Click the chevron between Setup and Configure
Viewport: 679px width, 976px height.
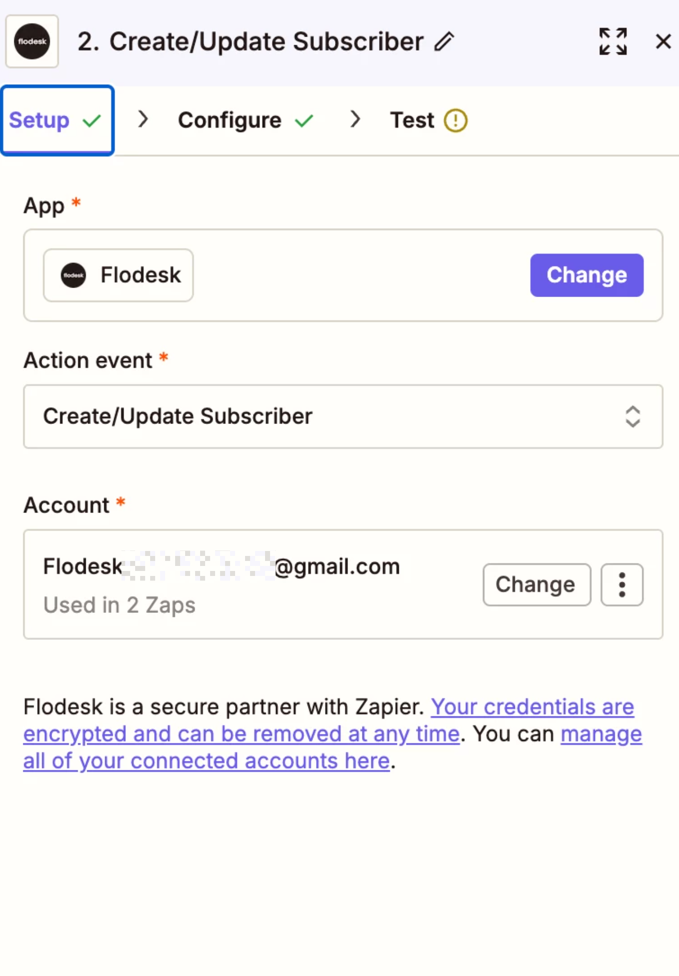143,120
